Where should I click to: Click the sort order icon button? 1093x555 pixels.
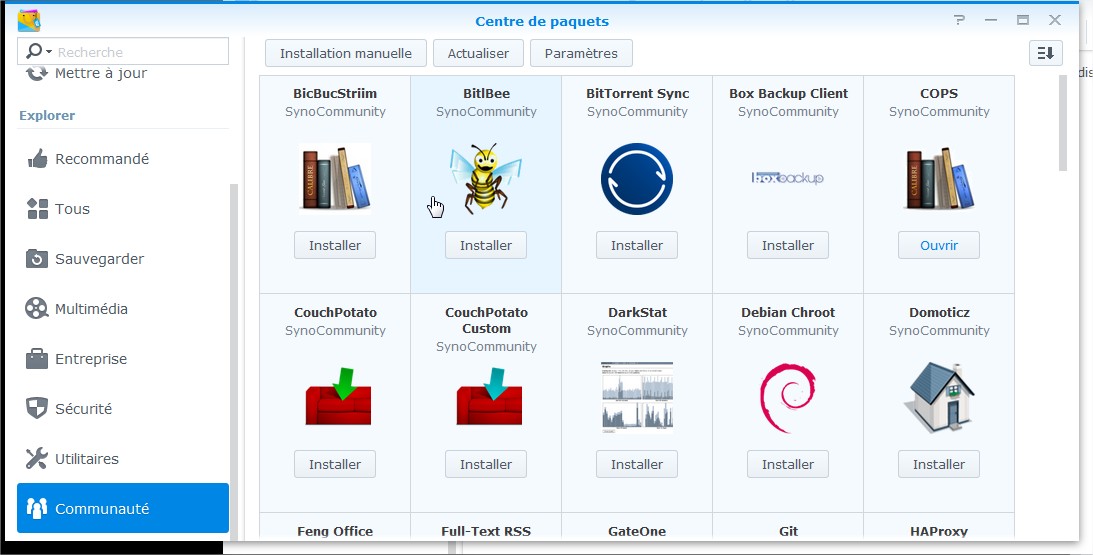click(x=1046, y=53)
